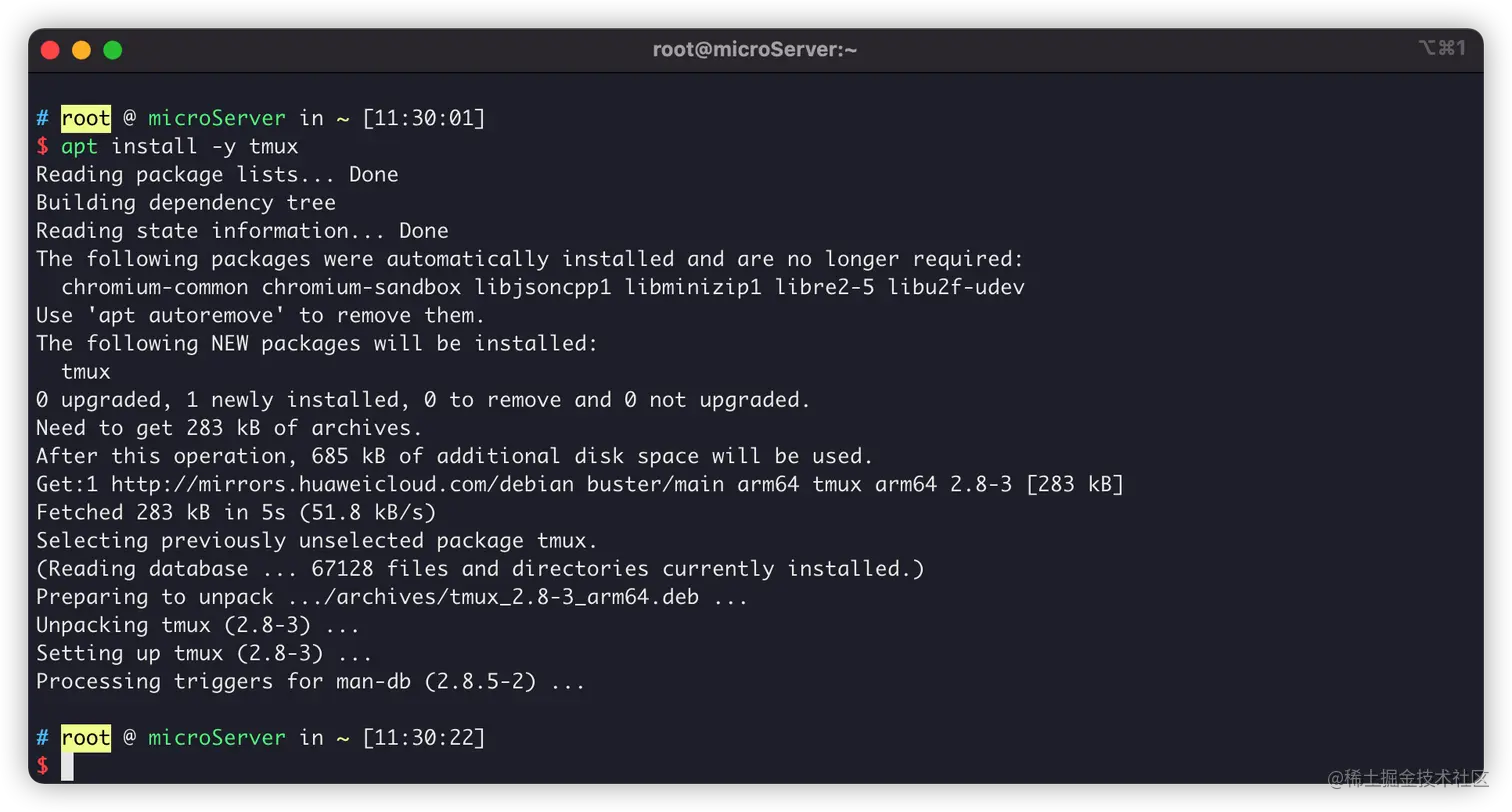Click the blue # prompt symbol
Image resolution: width=1512 pixels, height=812 pixels.
point(41,117)
